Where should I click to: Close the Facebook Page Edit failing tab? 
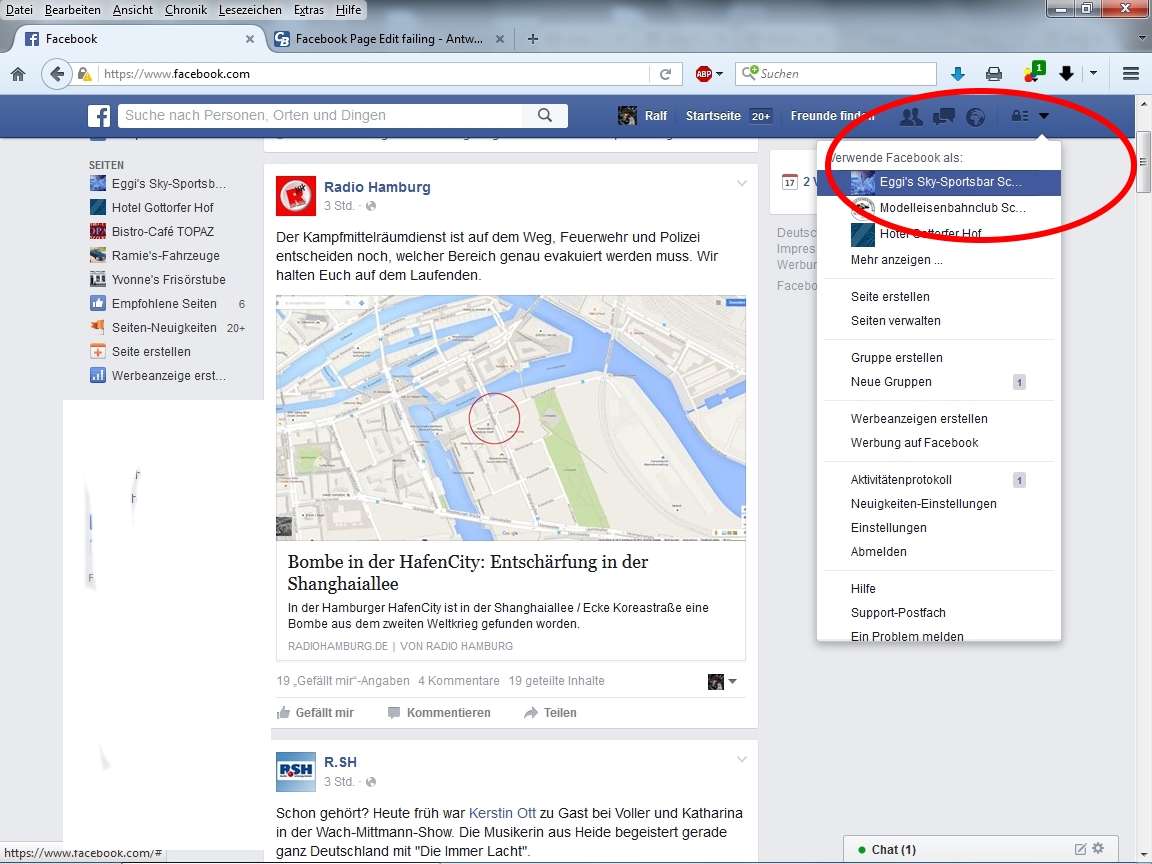[x=500, y=39]
